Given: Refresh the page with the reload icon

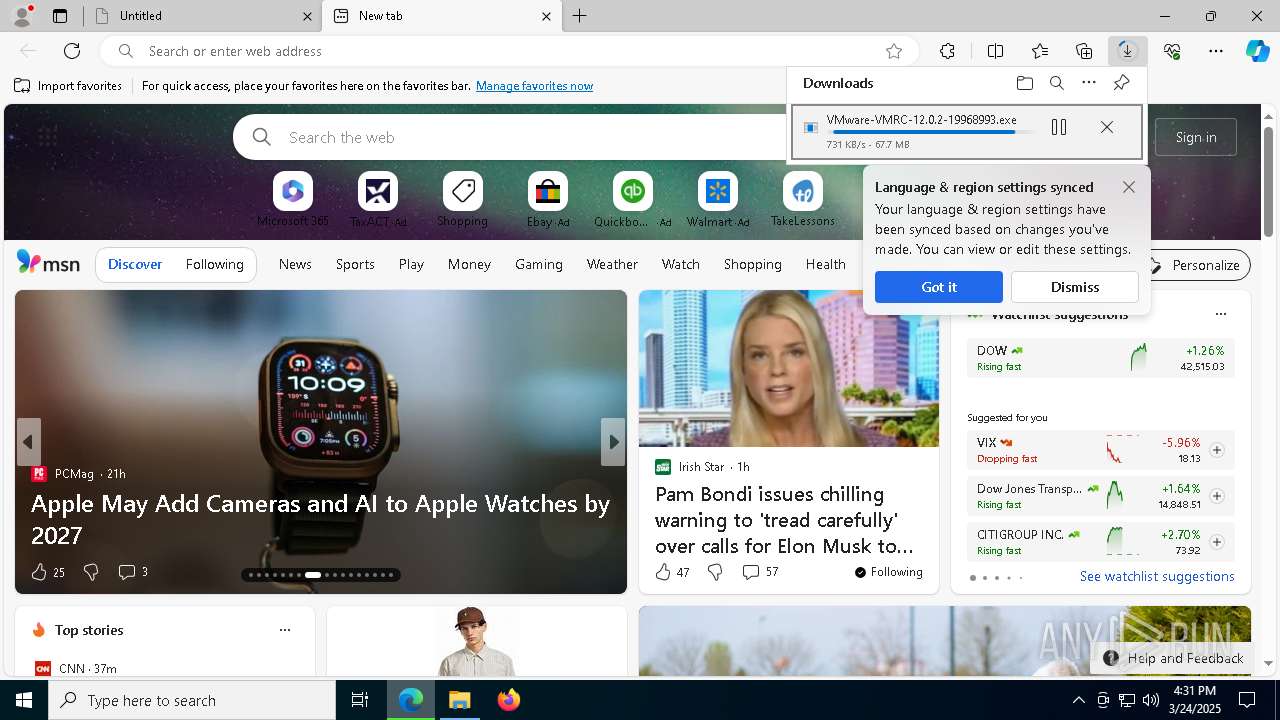Looking at the screenshot, I should click(x=72, y=51).
